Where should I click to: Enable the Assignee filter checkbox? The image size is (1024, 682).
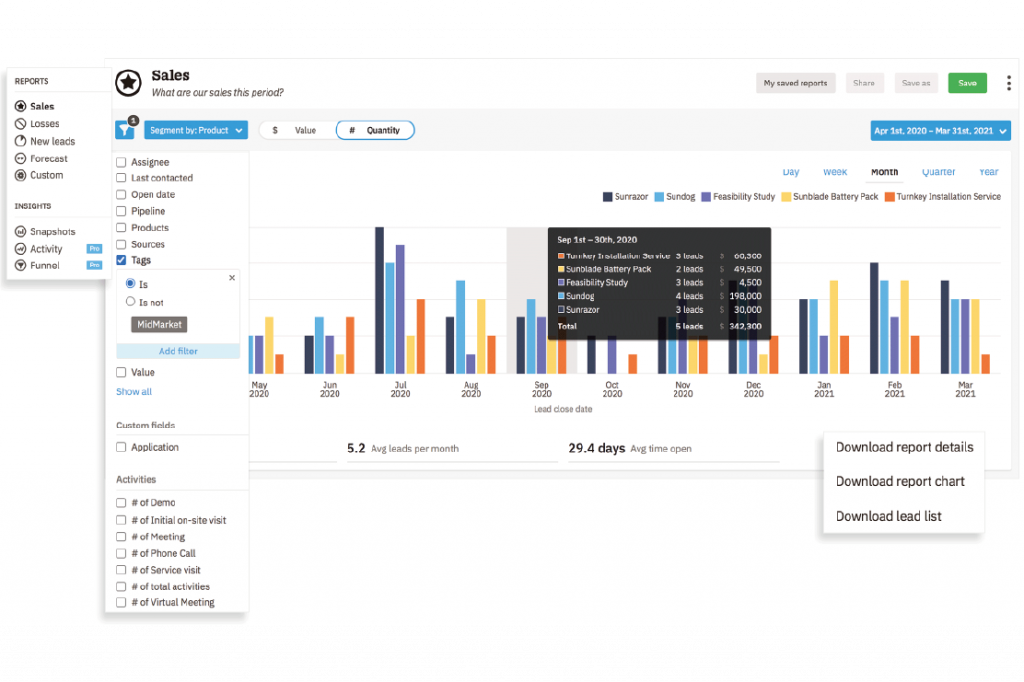click(121, 162)
